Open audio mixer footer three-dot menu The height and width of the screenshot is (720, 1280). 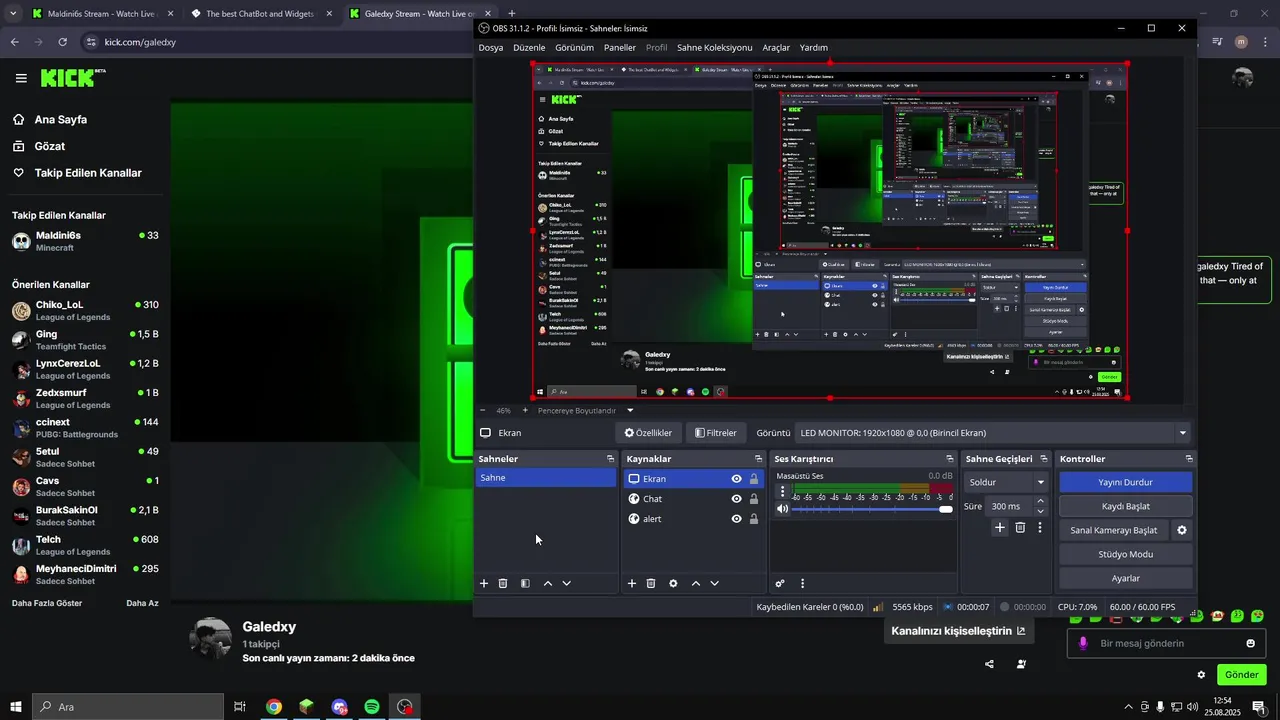[x=802, y=583]
